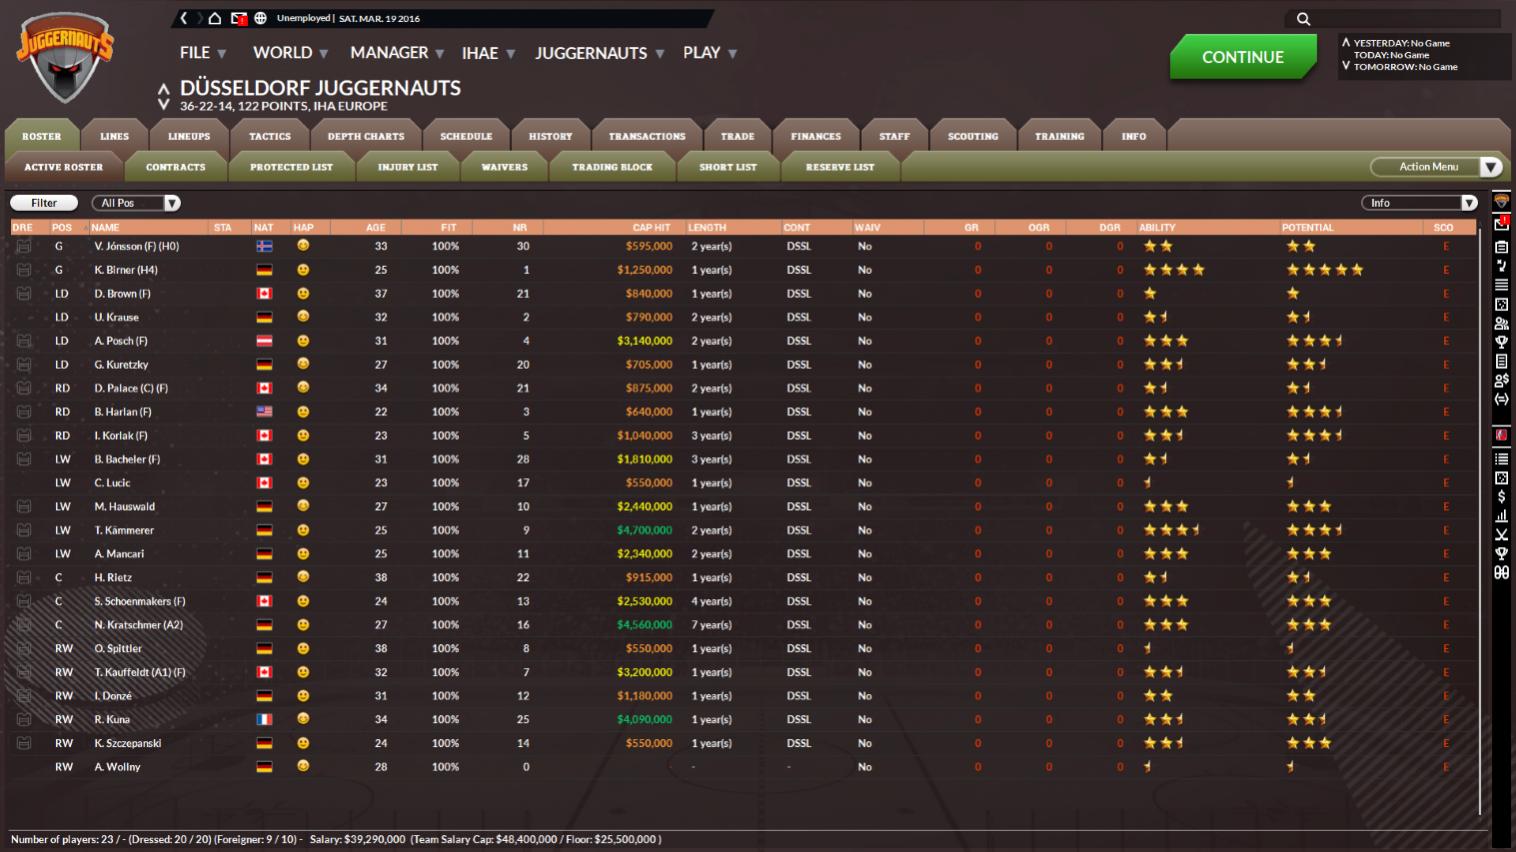Click the bar chart icon in sidebar
Viewport: 1516px width, 852px height.
(1501, 516)
